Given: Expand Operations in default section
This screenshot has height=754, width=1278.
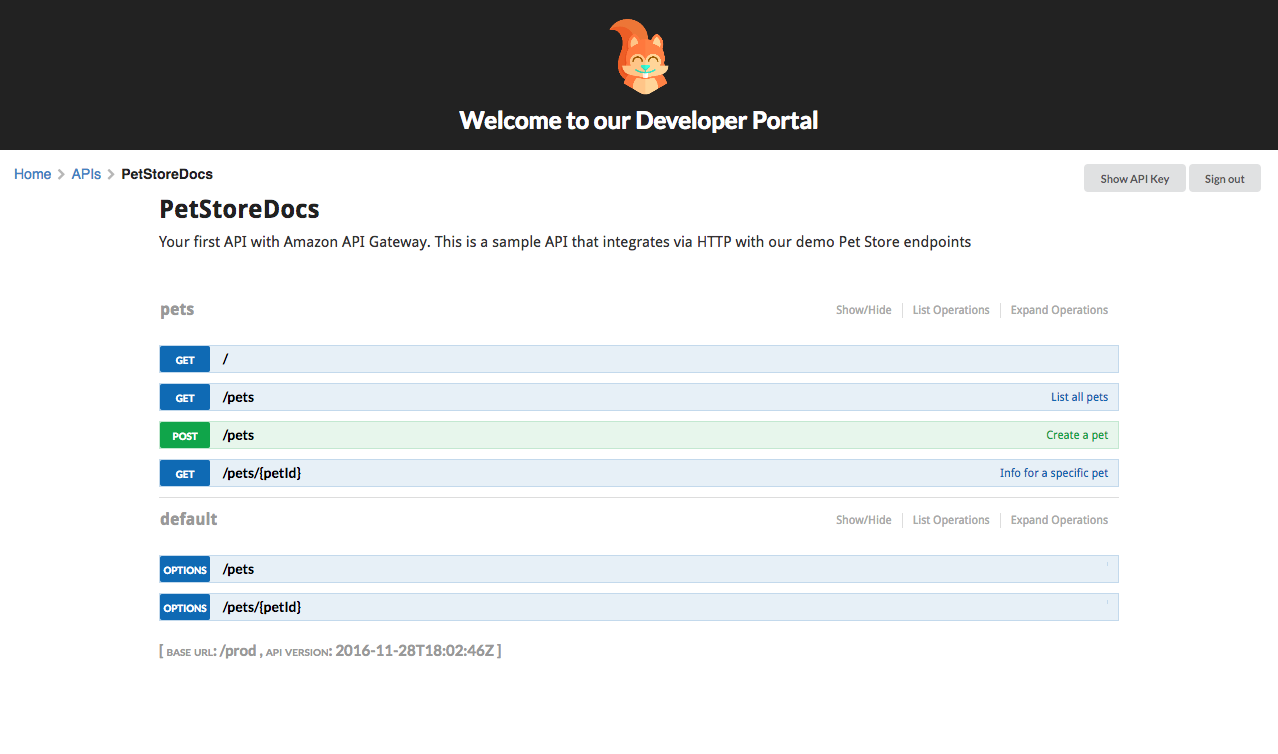Looking at the screenshot, I should [1059, 520].
